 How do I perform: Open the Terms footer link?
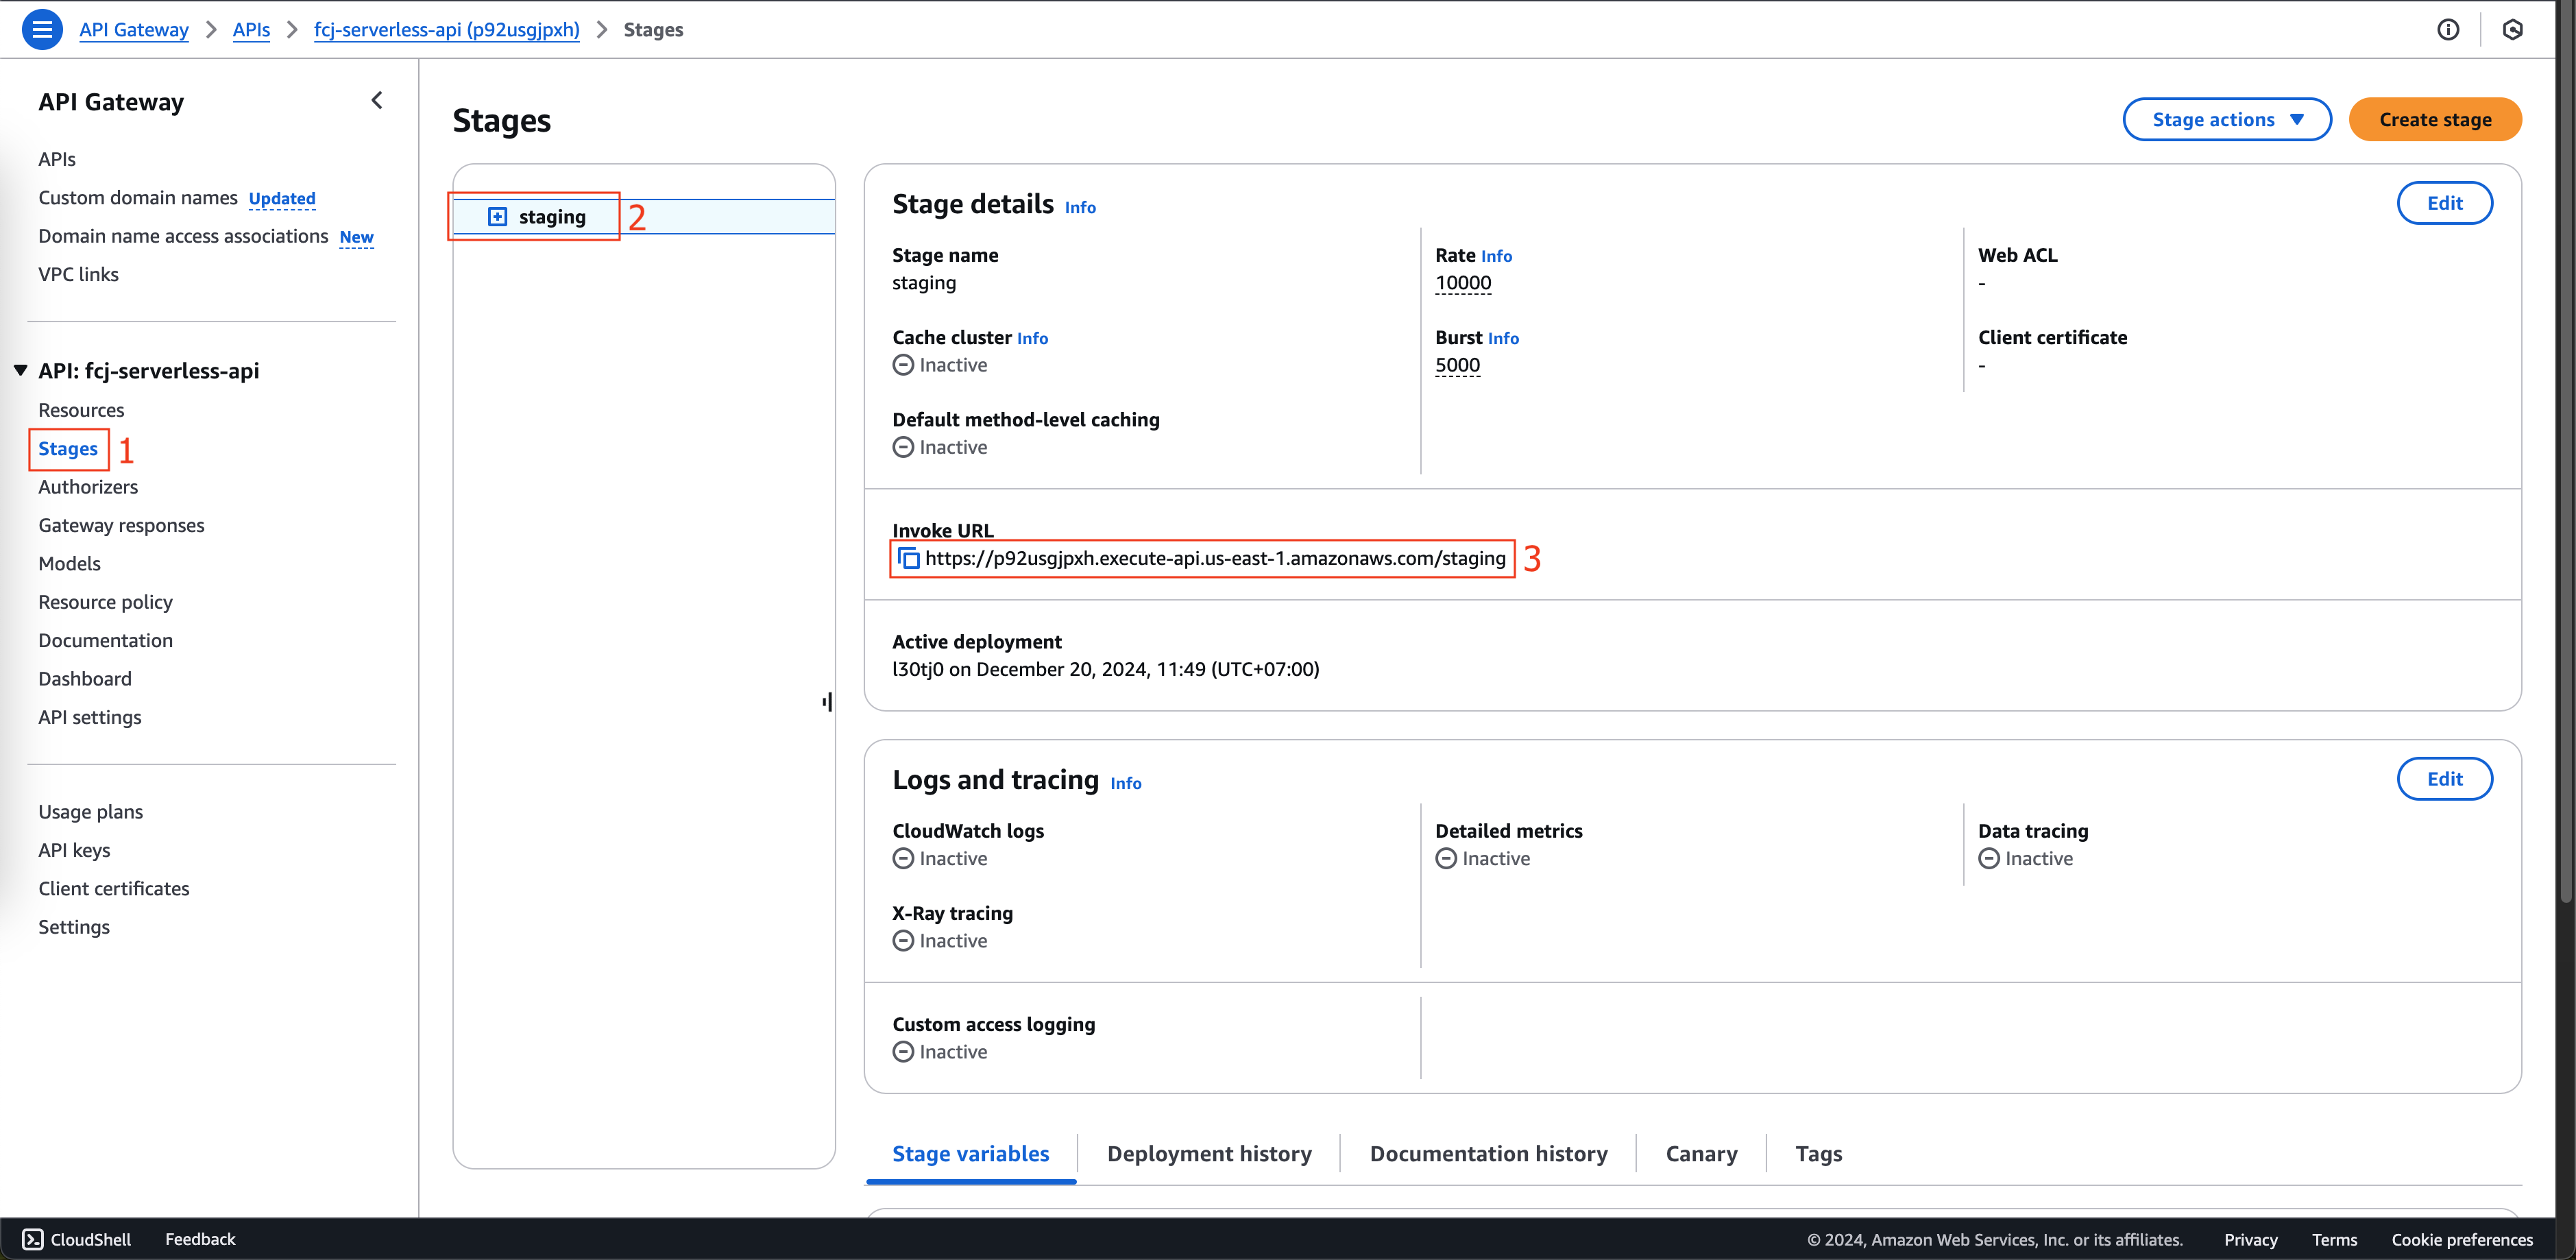tap(2334, 1240)
